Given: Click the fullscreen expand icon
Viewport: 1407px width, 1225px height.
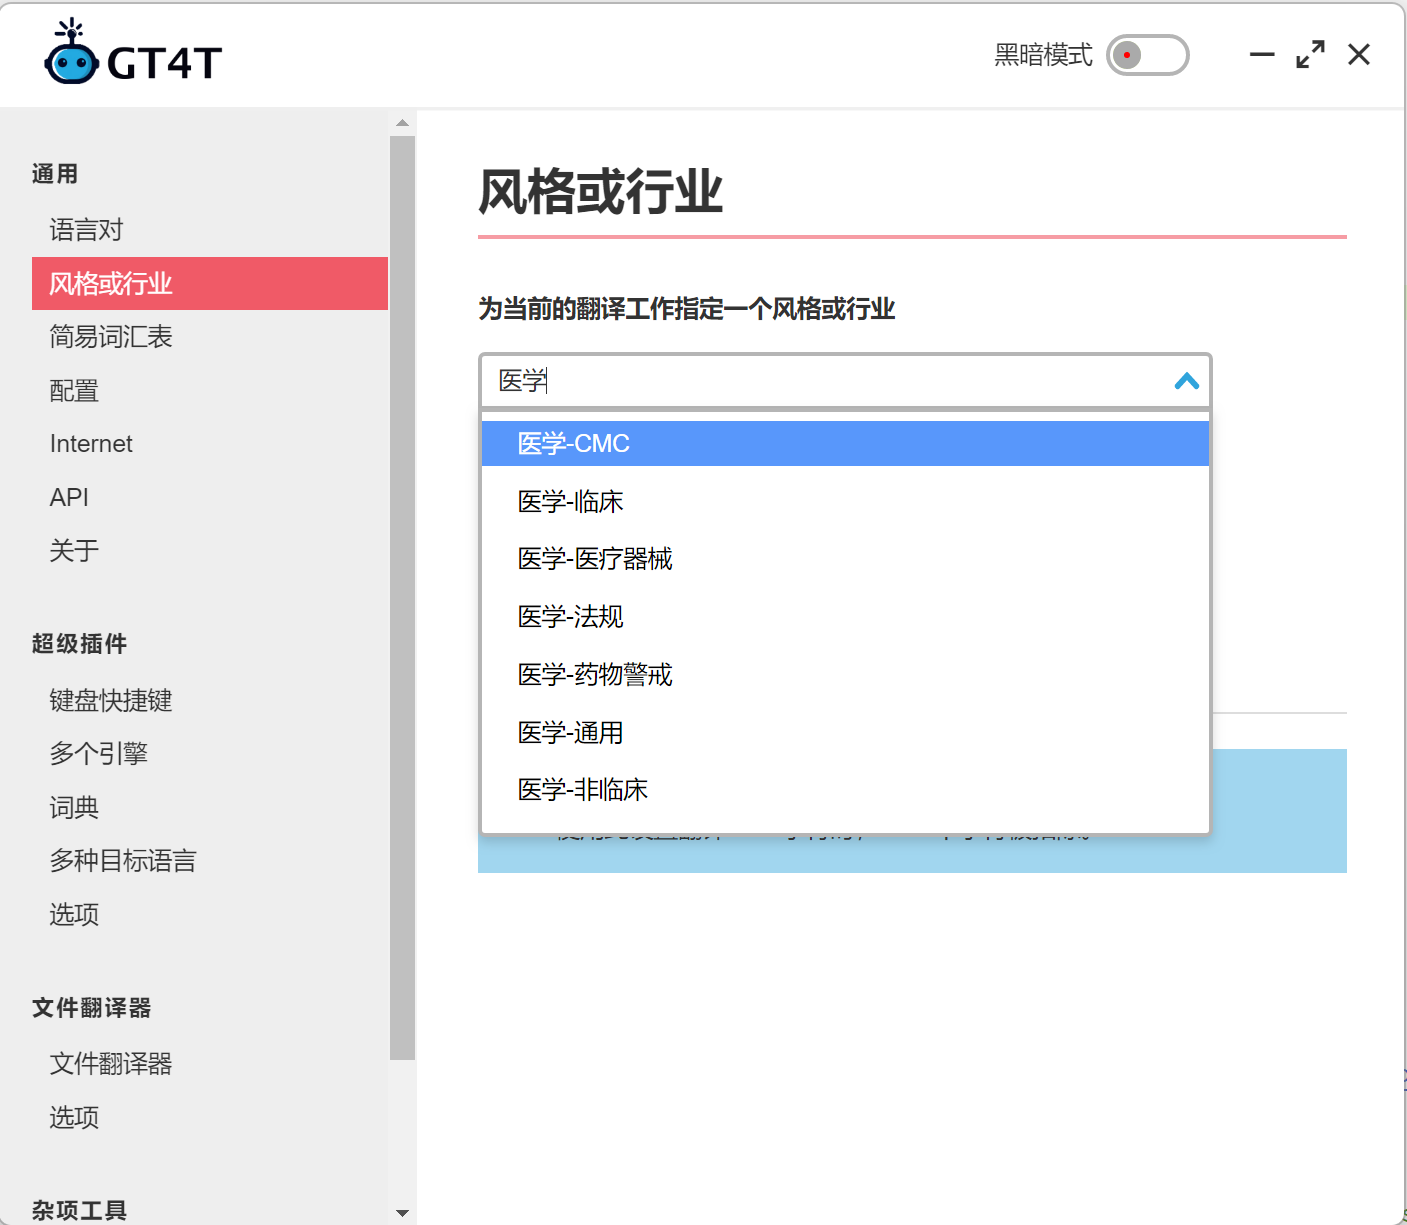Looking at the screenshot, I should [x=1309, y=55].
